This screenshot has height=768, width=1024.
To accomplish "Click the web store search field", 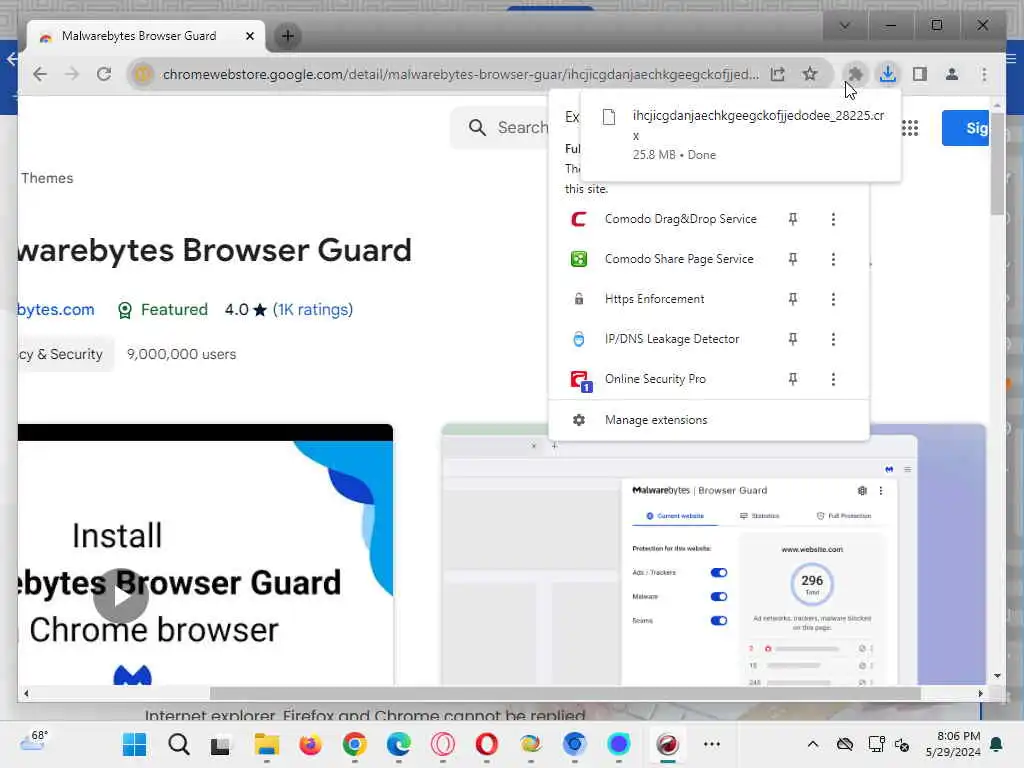I will [x=500, y=127].
